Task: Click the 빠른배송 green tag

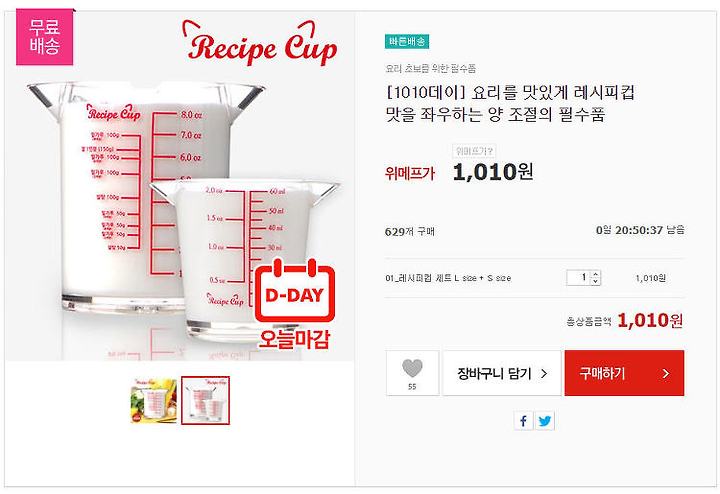Action: tap(407, 42)
